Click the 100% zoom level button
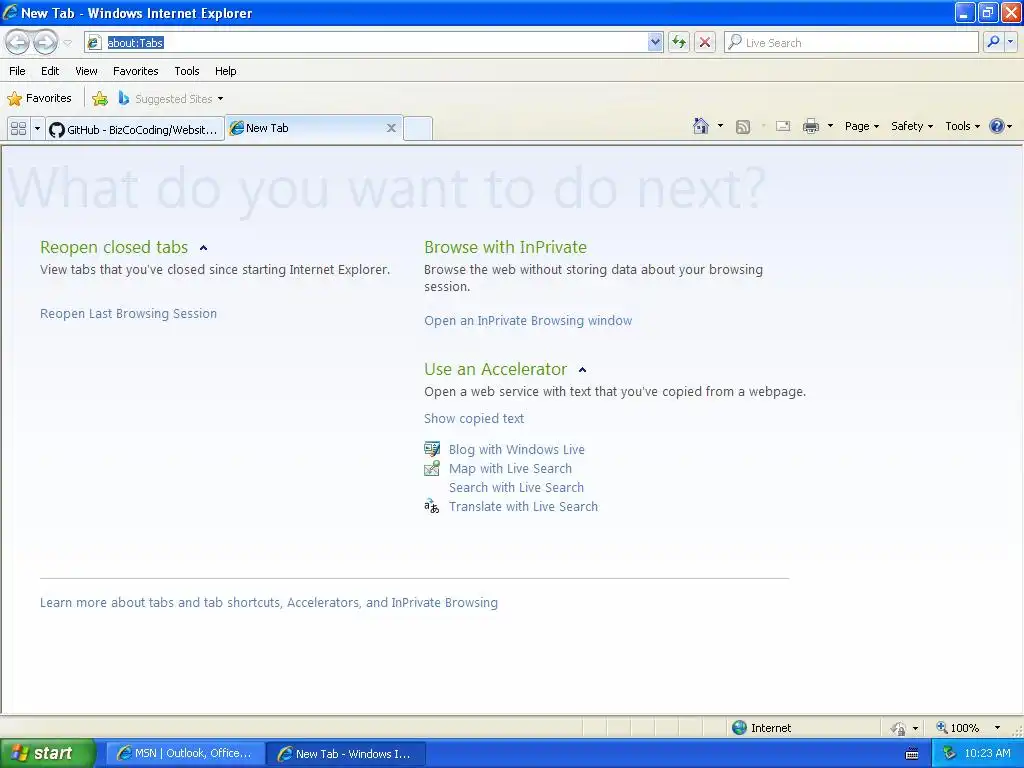The height and width of the screenshot is (768, 1024). [957, 728]
